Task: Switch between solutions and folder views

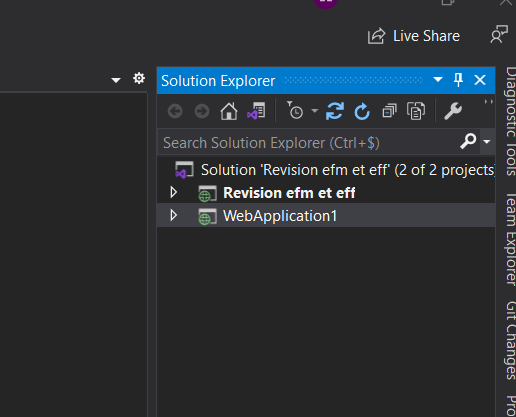Action: pyautogui.click(x=256, y=111)
